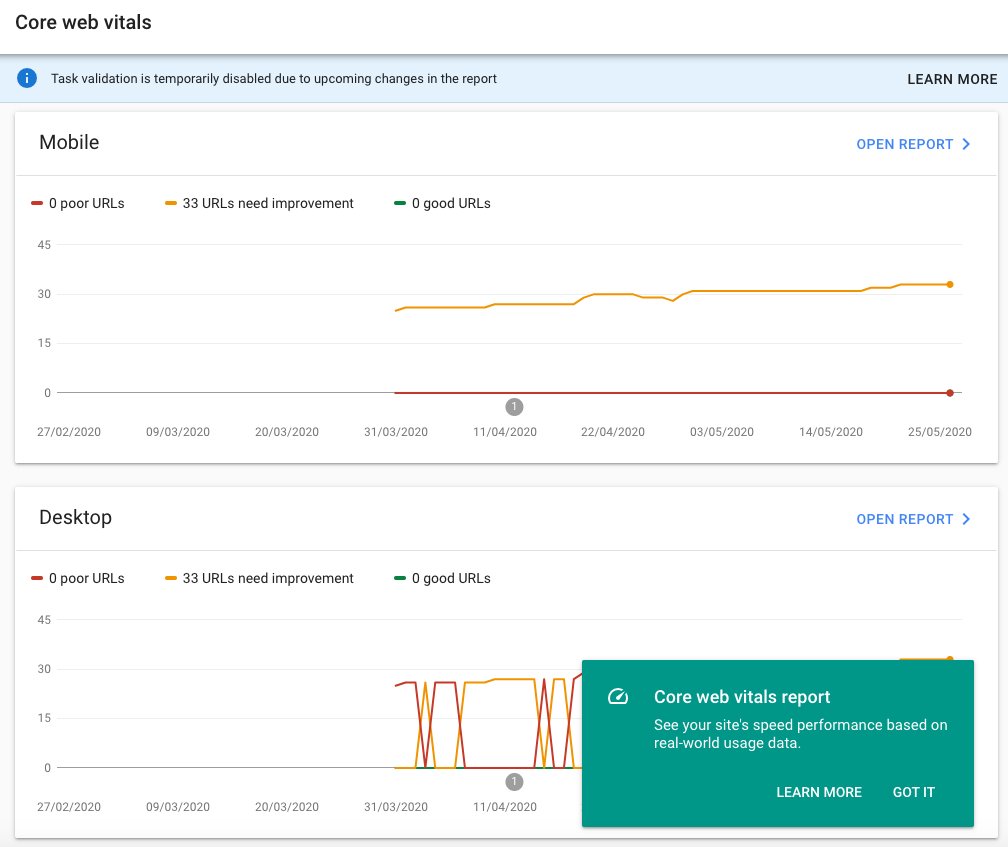Toggle the "0 poor URLs" Mobile legend

[x=79, y=203]
